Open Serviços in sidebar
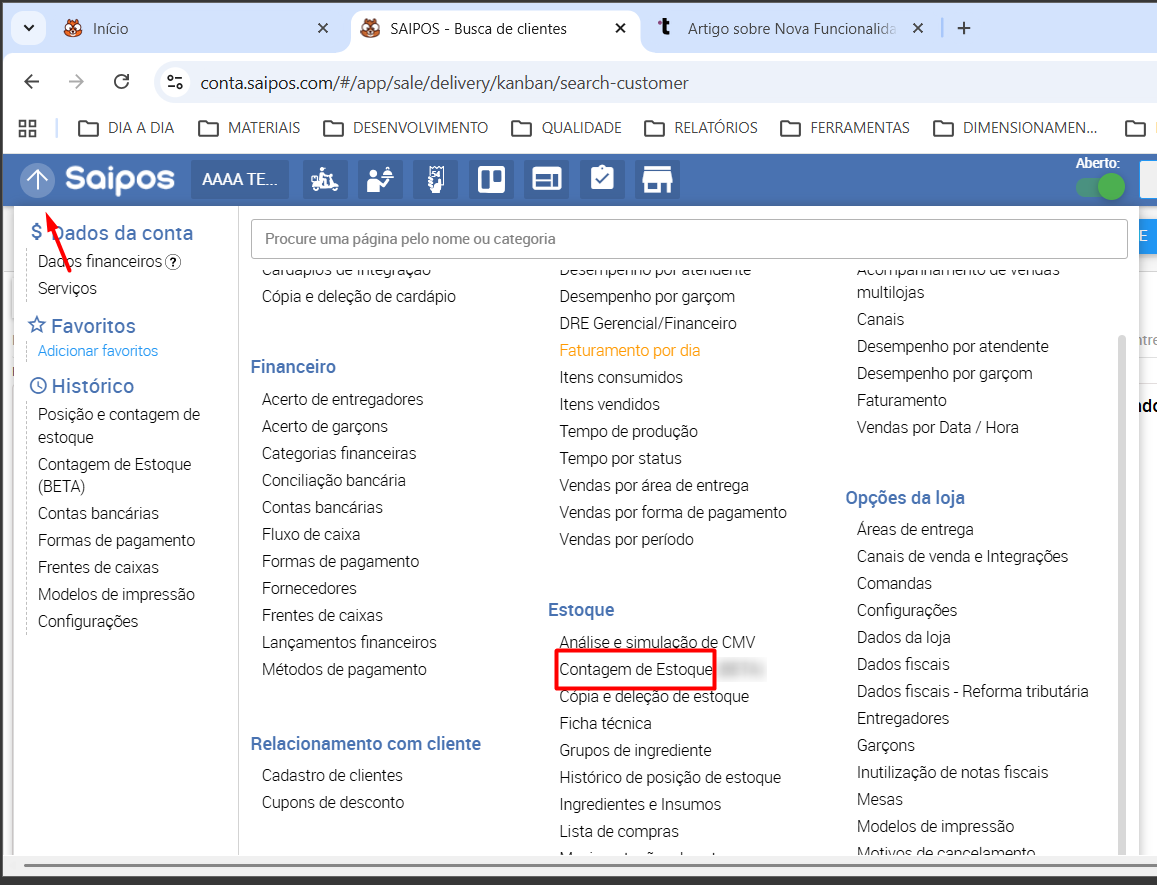Image resolution: width=1157 pixels, height=885 pixels. [67, 289]
